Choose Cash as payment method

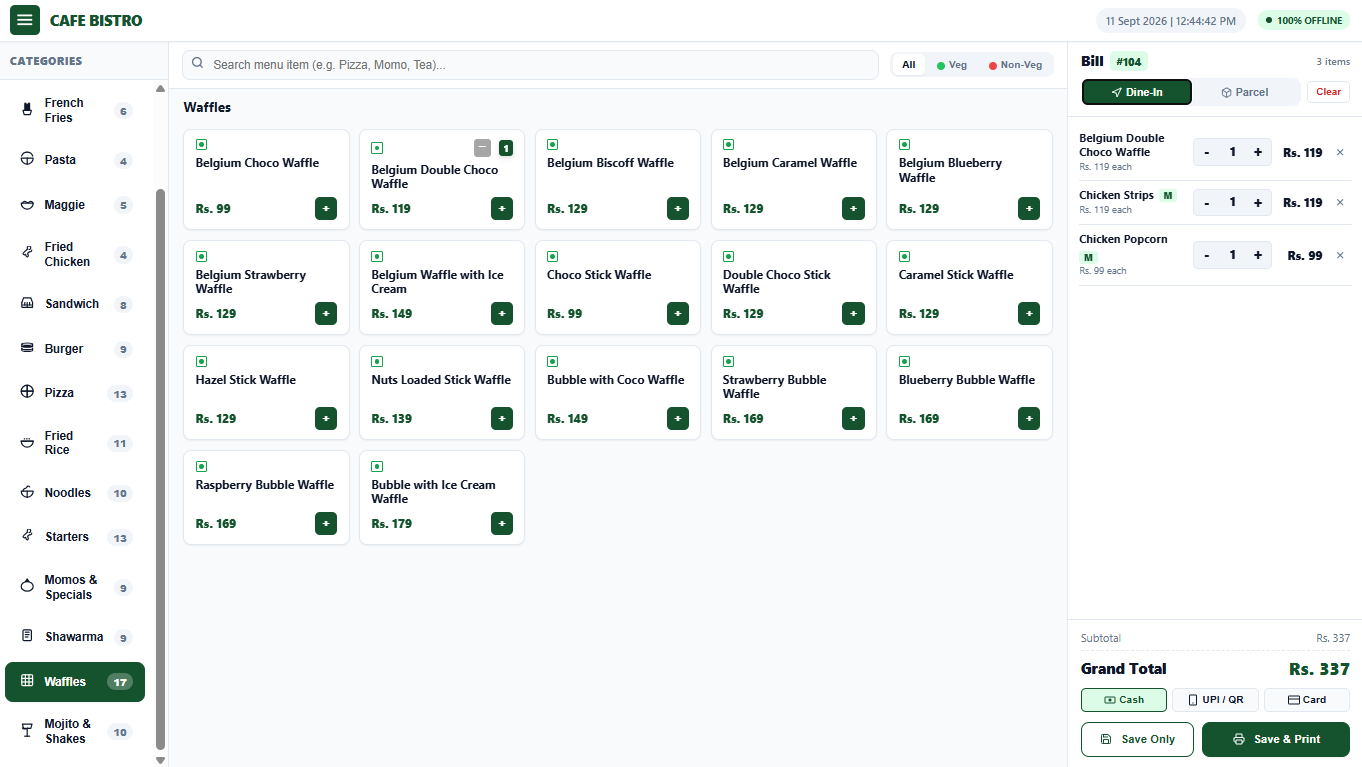[1124, 700]
